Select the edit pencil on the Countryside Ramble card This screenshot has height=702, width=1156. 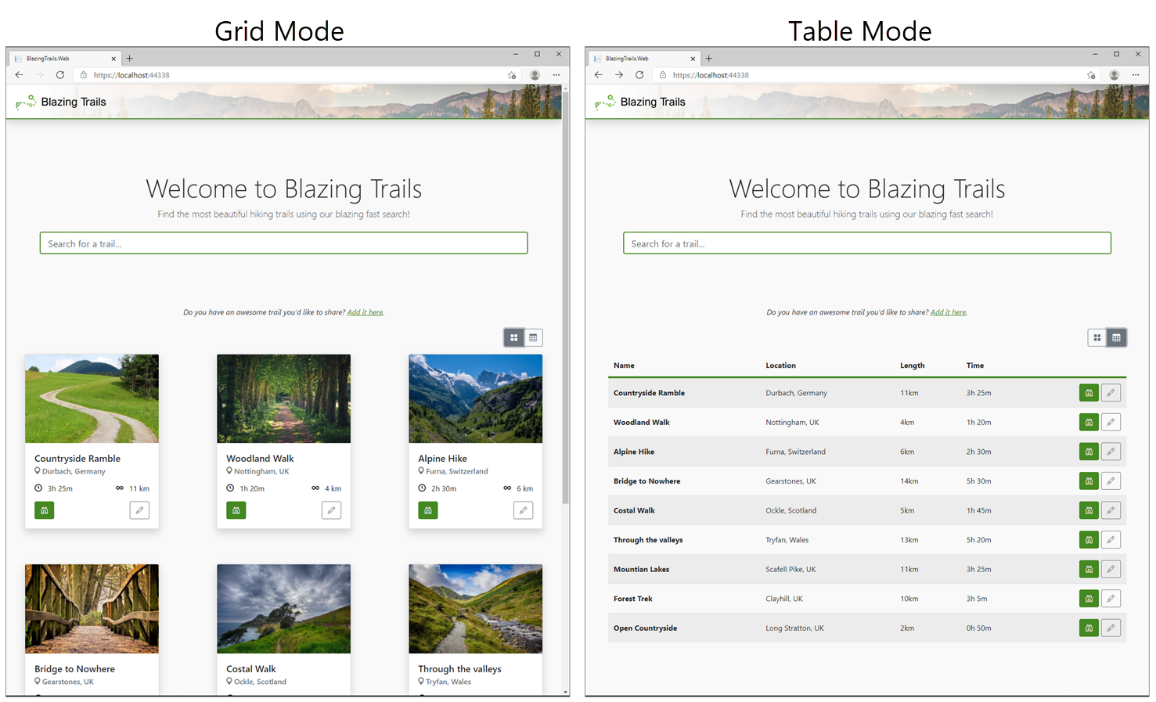(x=140, y=510)
